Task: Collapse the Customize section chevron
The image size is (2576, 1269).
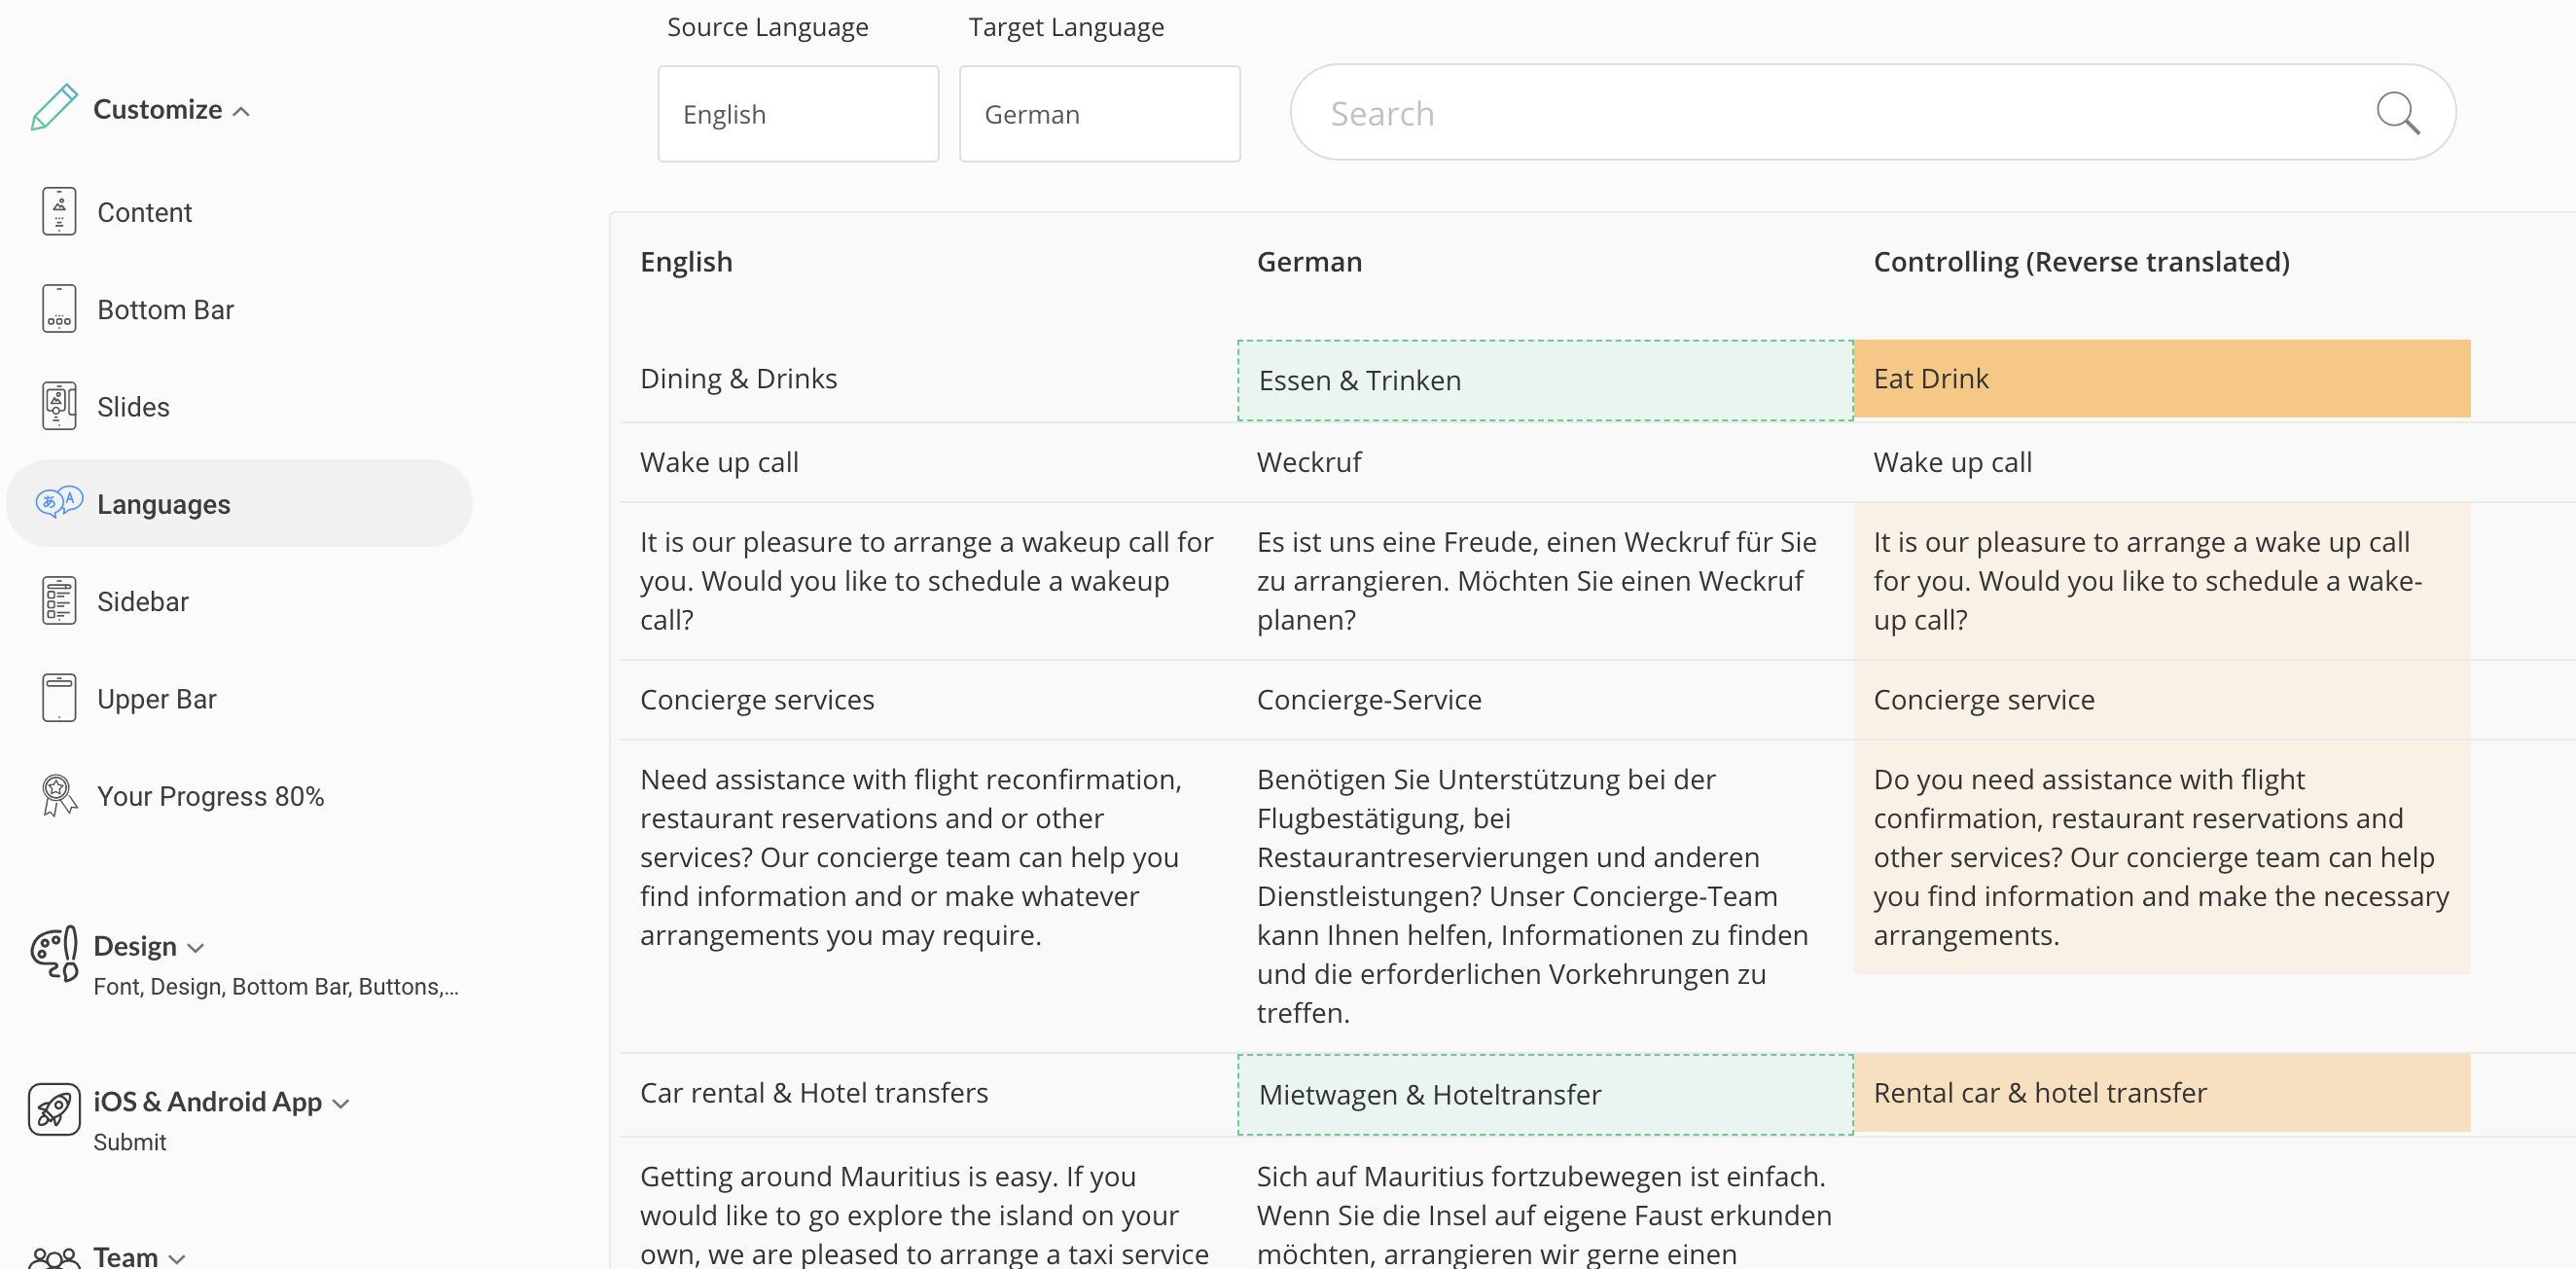Action: point(241,111)
